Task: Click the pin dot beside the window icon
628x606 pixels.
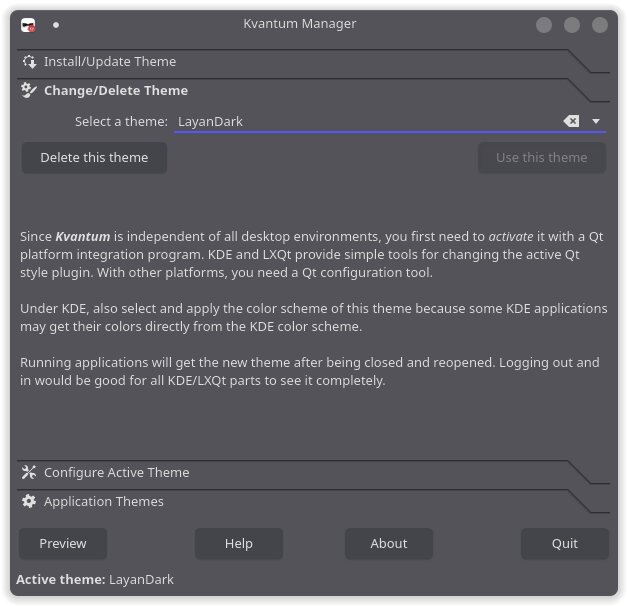Action: (56, 25)
